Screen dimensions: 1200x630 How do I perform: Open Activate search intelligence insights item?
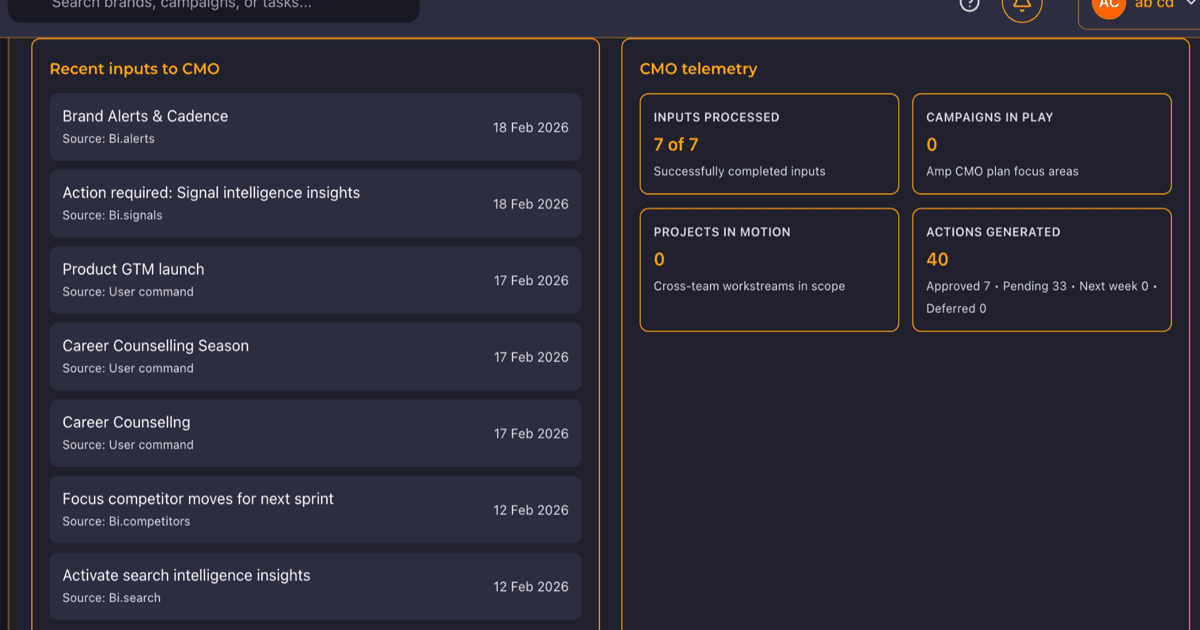pyautogui.click(x=315, y=586)
